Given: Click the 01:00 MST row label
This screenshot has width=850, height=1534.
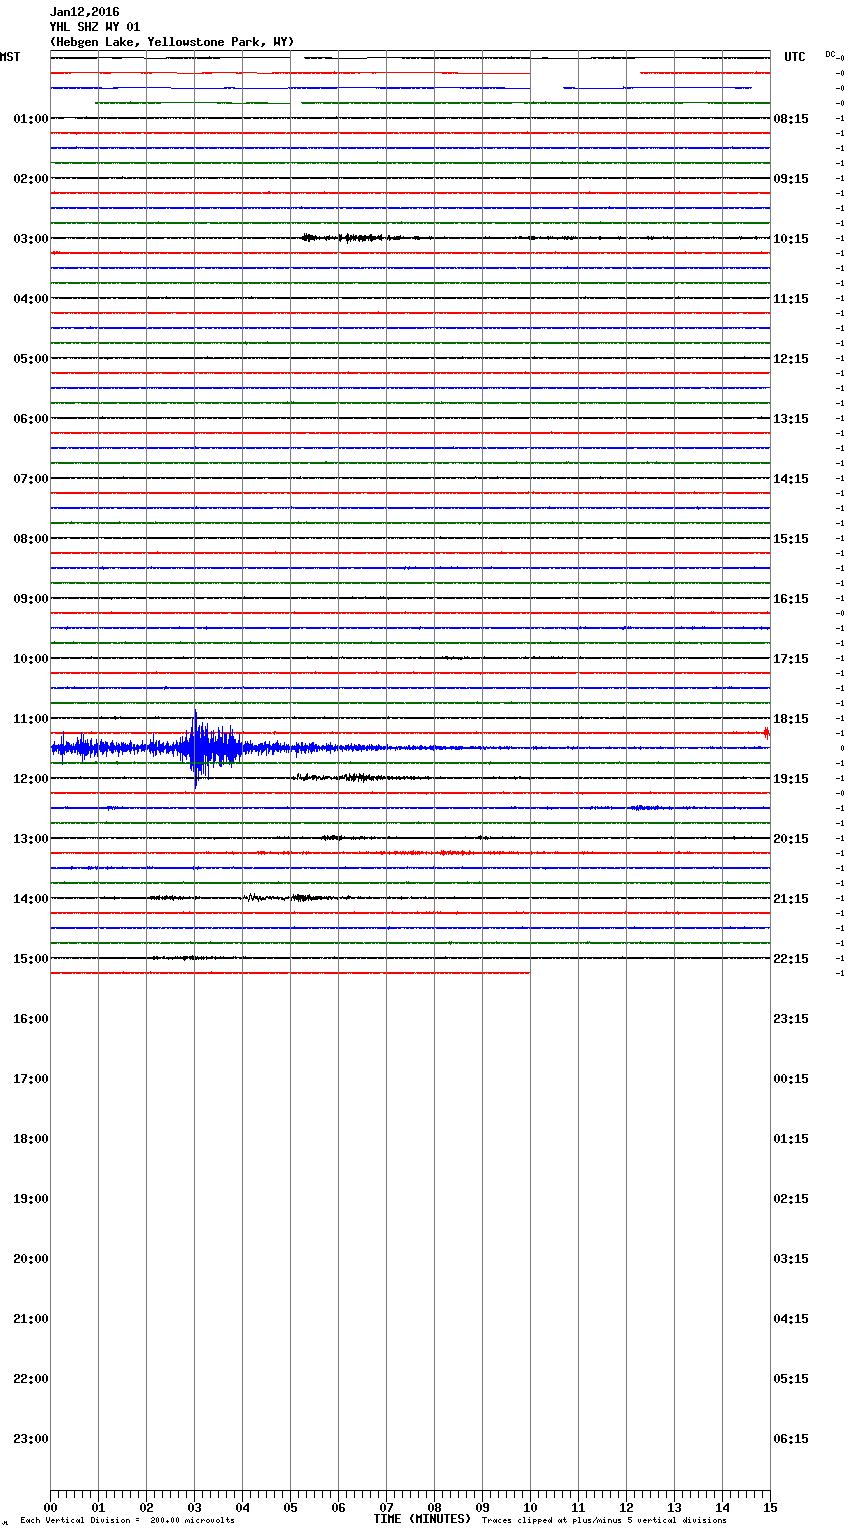Looking at the screenshot, I should (31, 119).
